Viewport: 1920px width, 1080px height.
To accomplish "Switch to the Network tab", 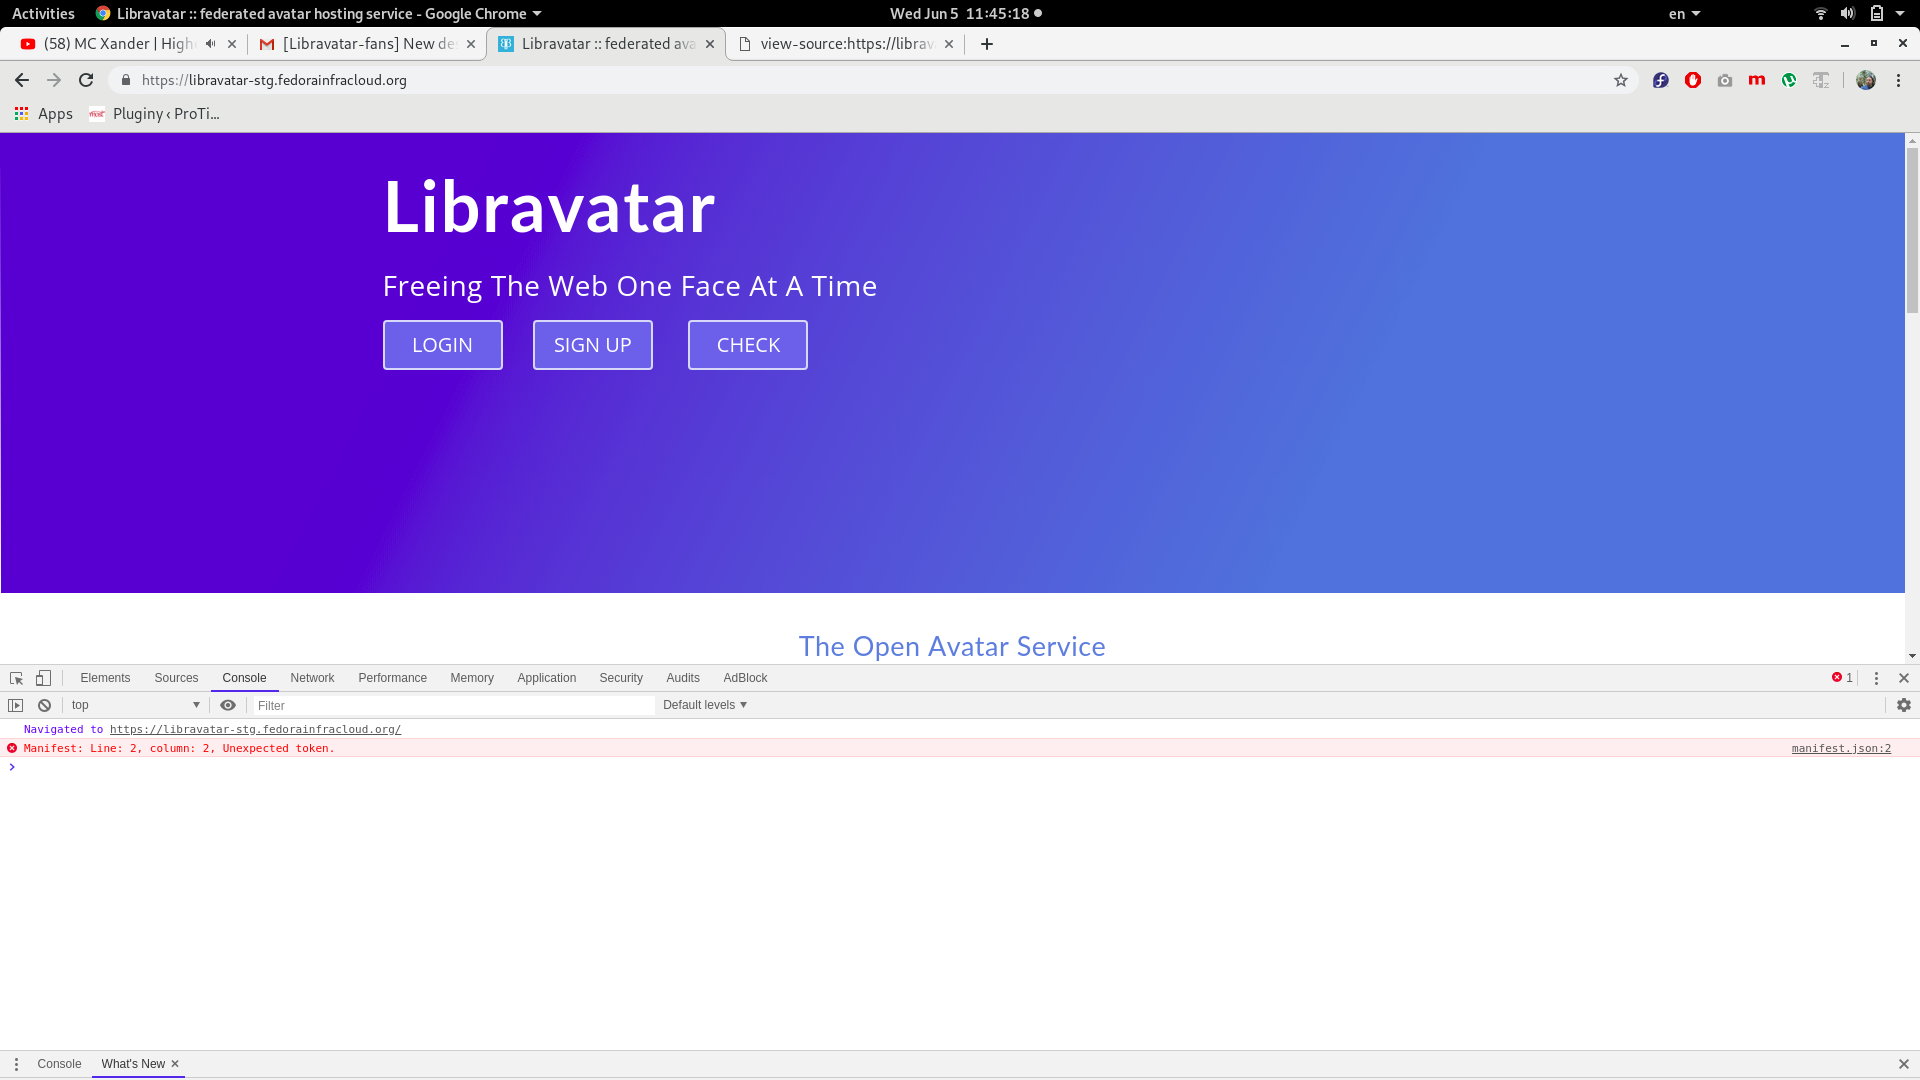I will 312,678.
